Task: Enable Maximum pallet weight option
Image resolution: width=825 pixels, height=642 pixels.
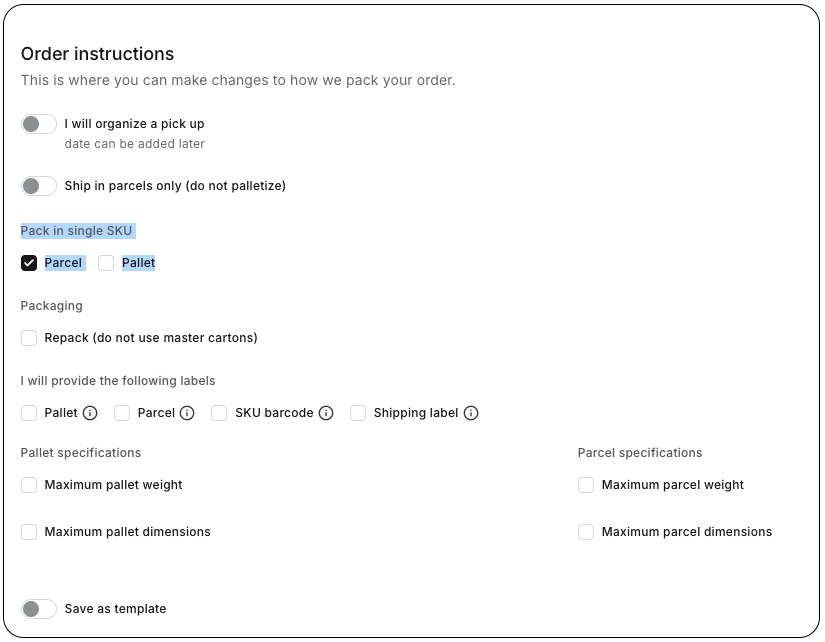Action: tap(29, 485)
